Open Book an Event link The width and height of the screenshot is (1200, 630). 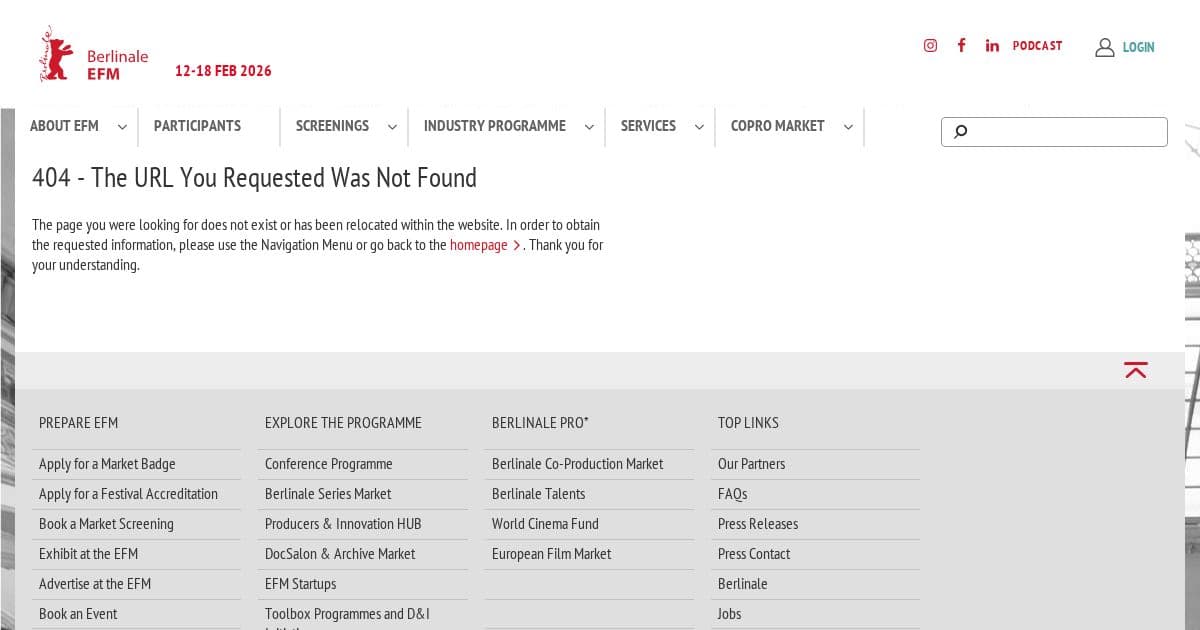(x=78, y=614)
